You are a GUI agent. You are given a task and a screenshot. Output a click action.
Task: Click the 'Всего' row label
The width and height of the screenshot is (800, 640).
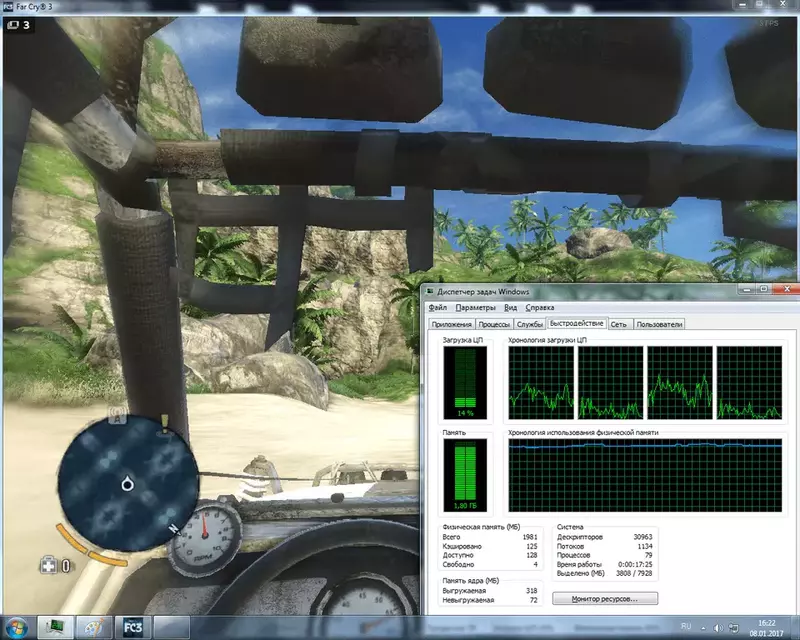coord(451,537)
